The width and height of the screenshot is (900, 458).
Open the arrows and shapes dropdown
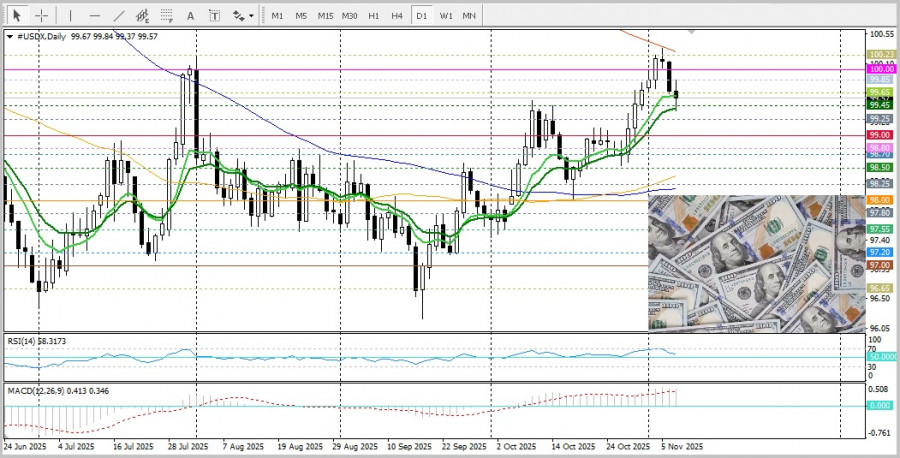click(x=242, y=16)
